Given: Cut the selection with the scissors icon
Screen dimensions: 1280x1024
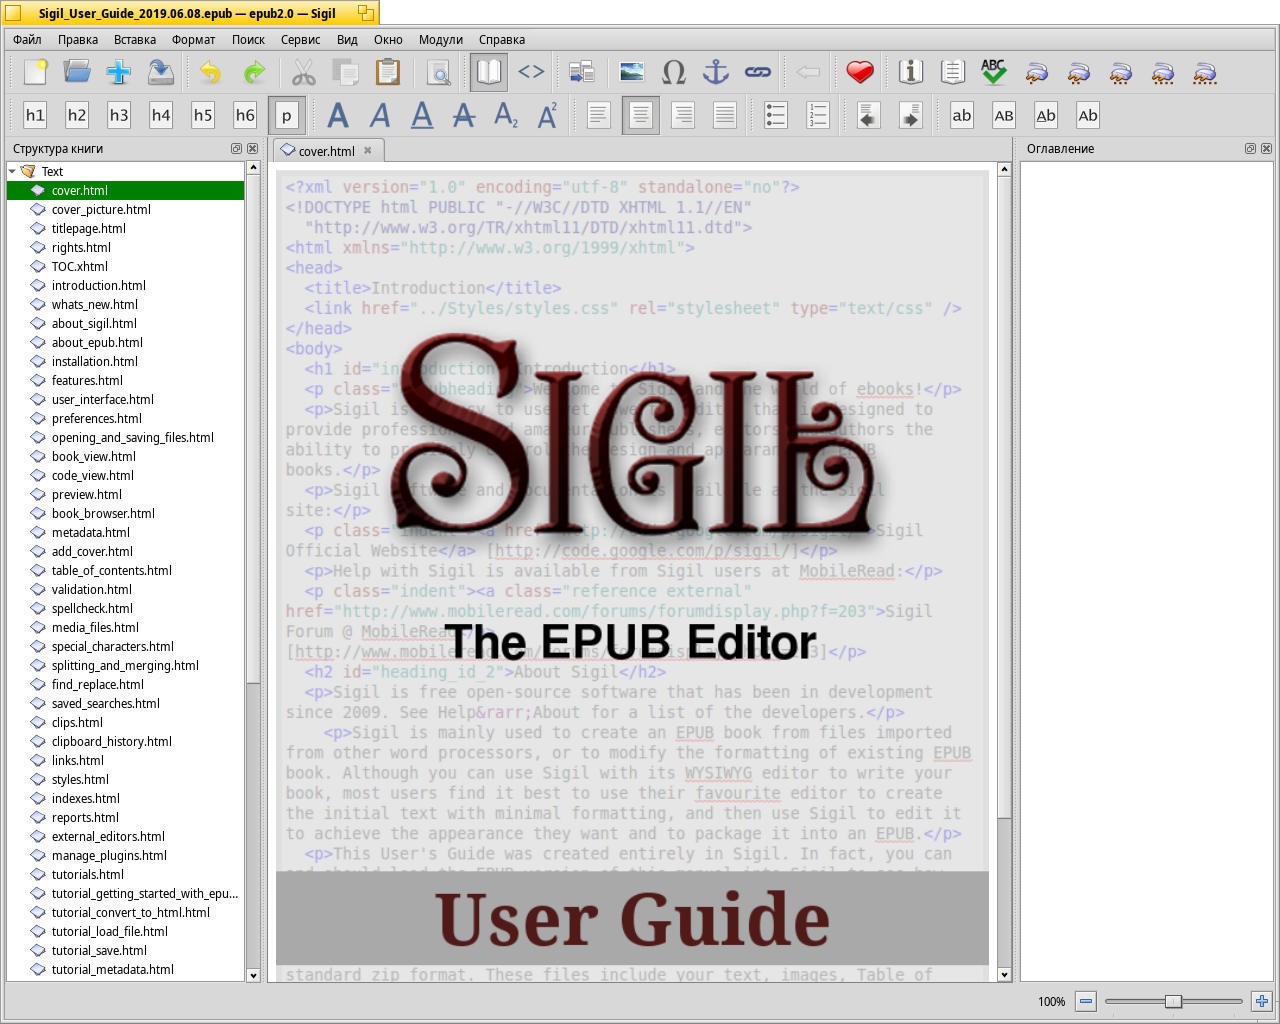Looking at the screenshot, I should [x=304, y=72].
